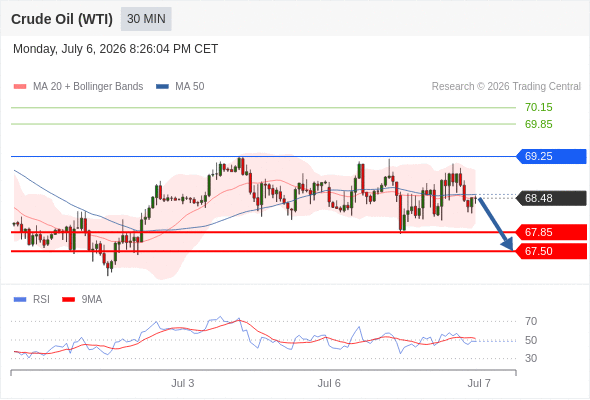
Task: Click the pink MA 20 legend swatch
Action: pyautogui.click(x=20, y=87)
